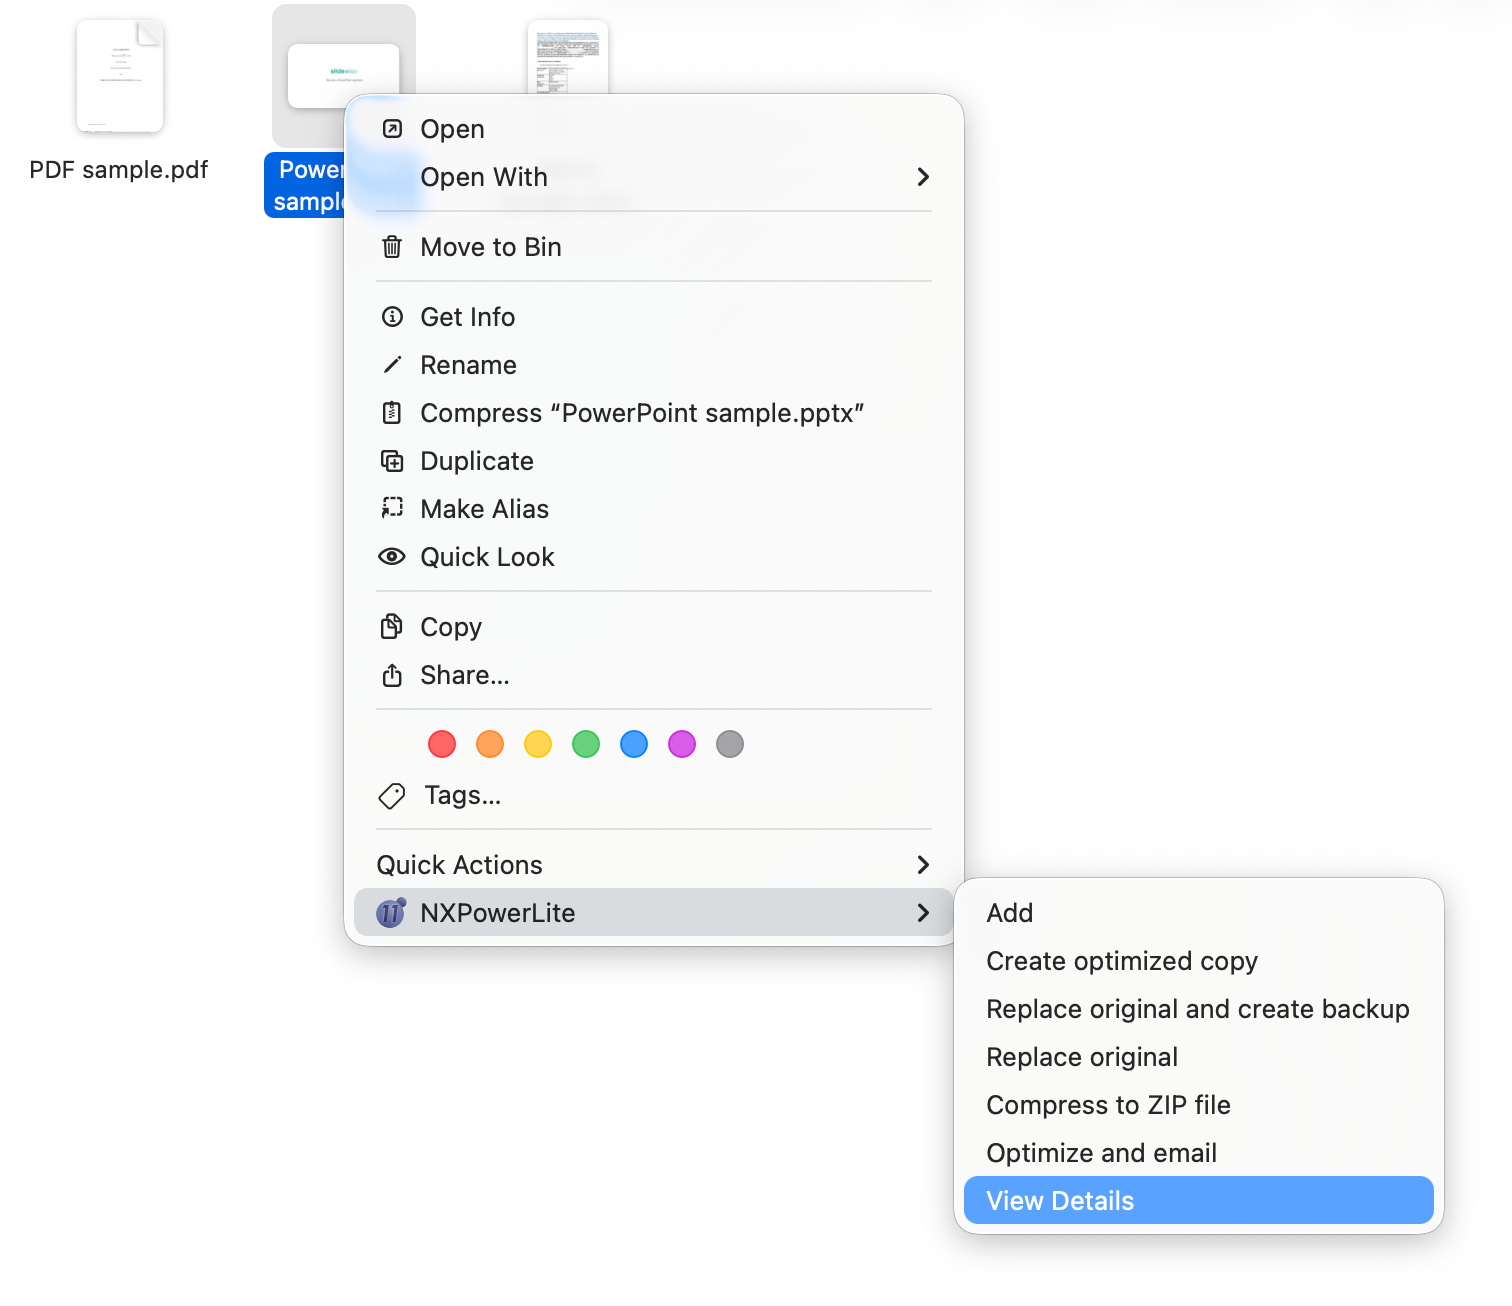This screenshot has height=1306, width=1512.
Task: Expand the Open With submenu
Action: (x=922, y=177)
